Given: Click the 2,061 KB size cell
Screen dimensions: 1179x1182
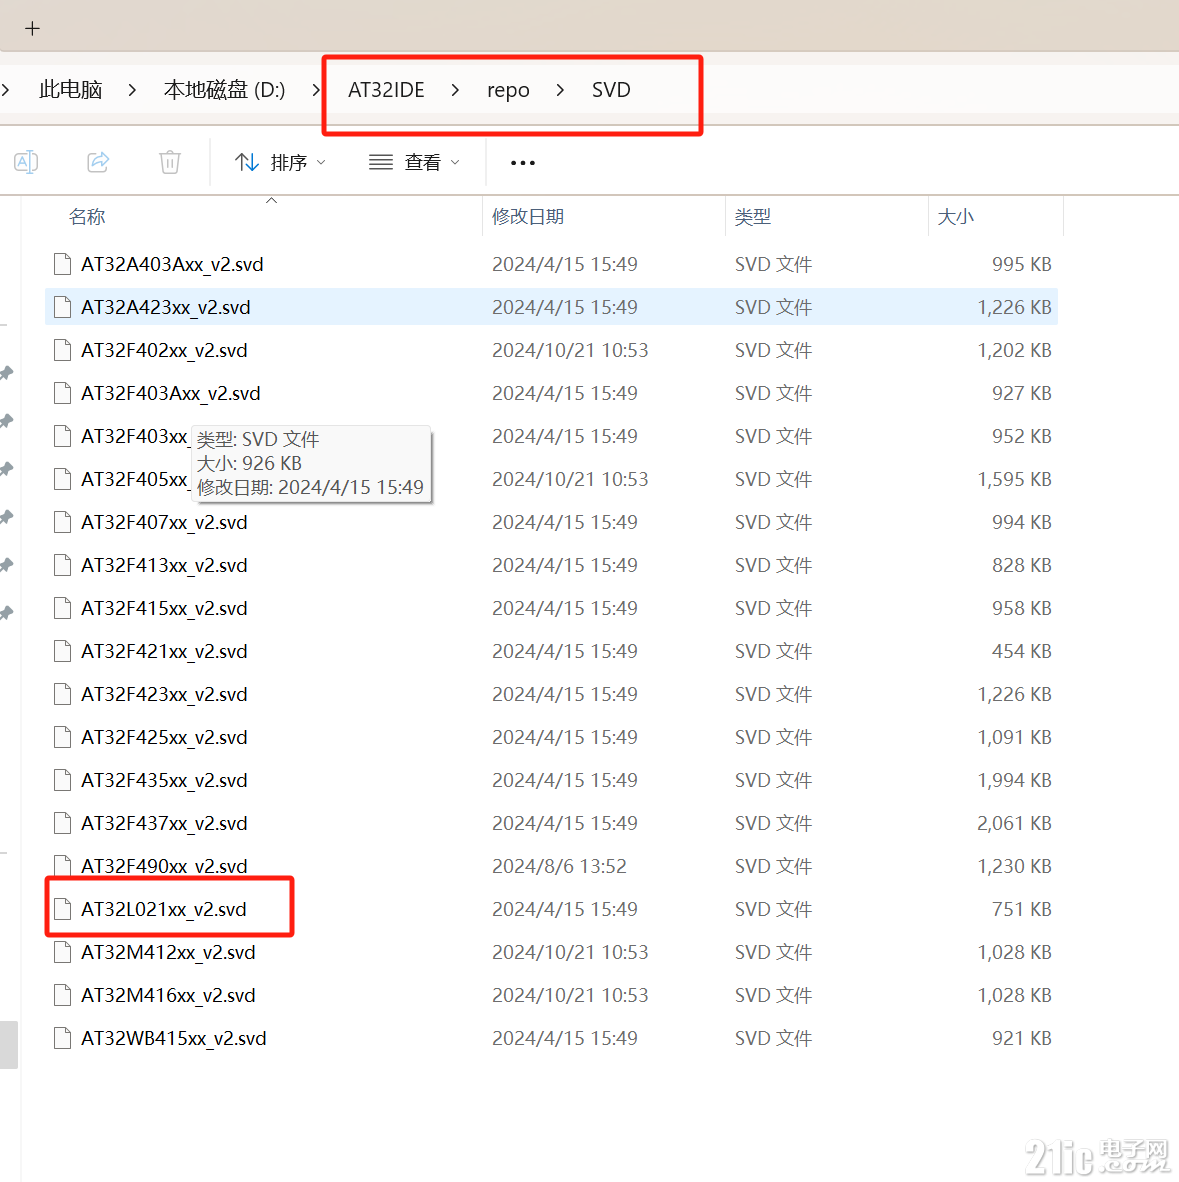Looking at the screenshot, I should (x=1015, y=823).
